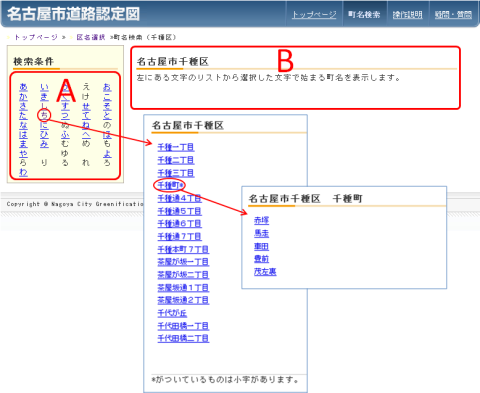This screenshot has width=480, height=393.
Task: Open the 千代が丘 link
Action: click(x=172, y=313)
